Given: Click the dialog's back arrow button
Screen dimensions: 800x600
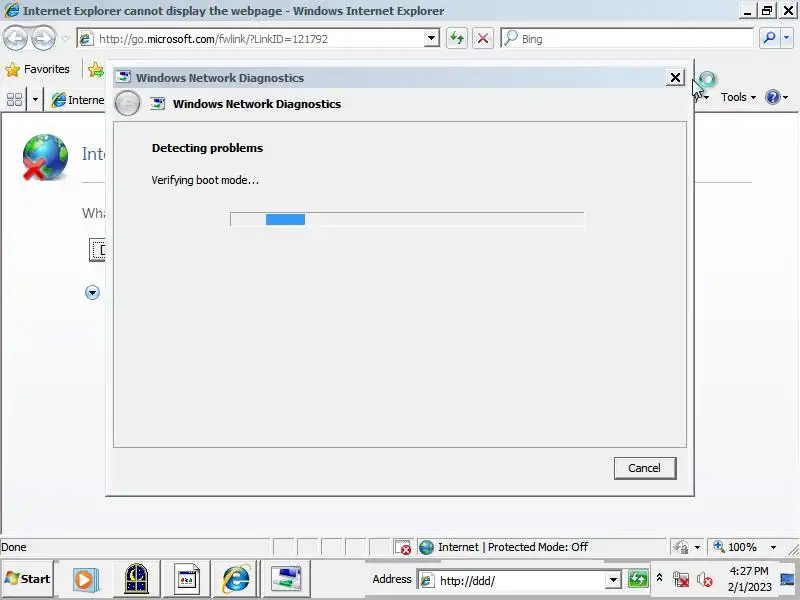Looking at the screenshot, I should coord(127,104).
